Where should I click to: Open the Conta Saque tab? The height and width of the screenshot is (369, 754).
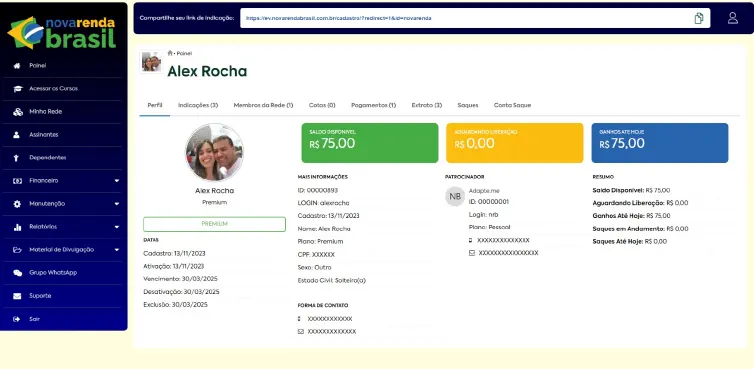click(512, 105)
